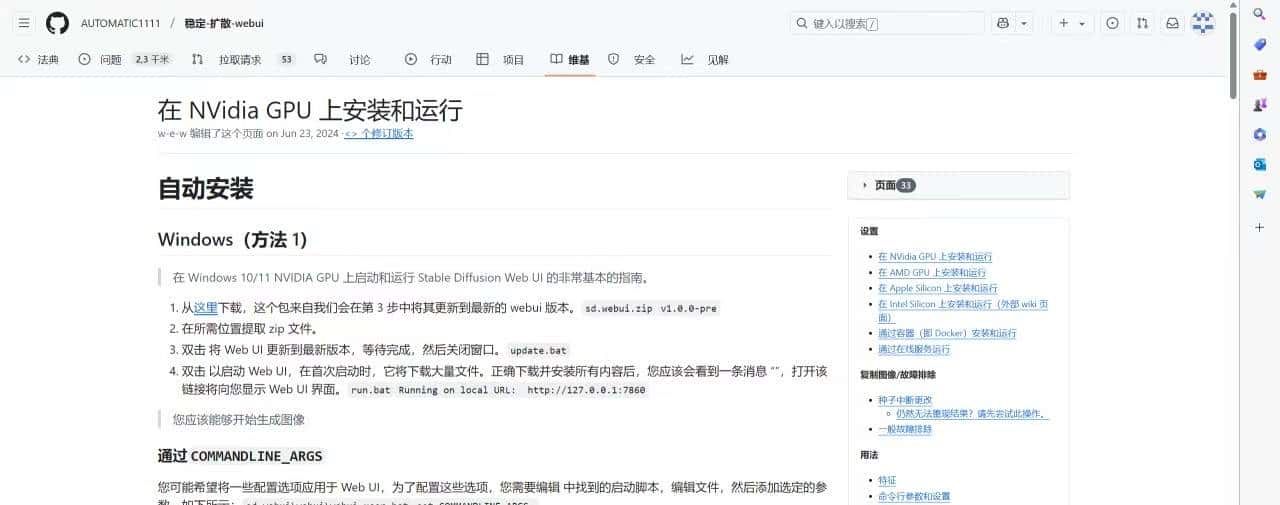Click the browser sidebar search magnifier icon

pyautogui.click(x=1260, y=14)
